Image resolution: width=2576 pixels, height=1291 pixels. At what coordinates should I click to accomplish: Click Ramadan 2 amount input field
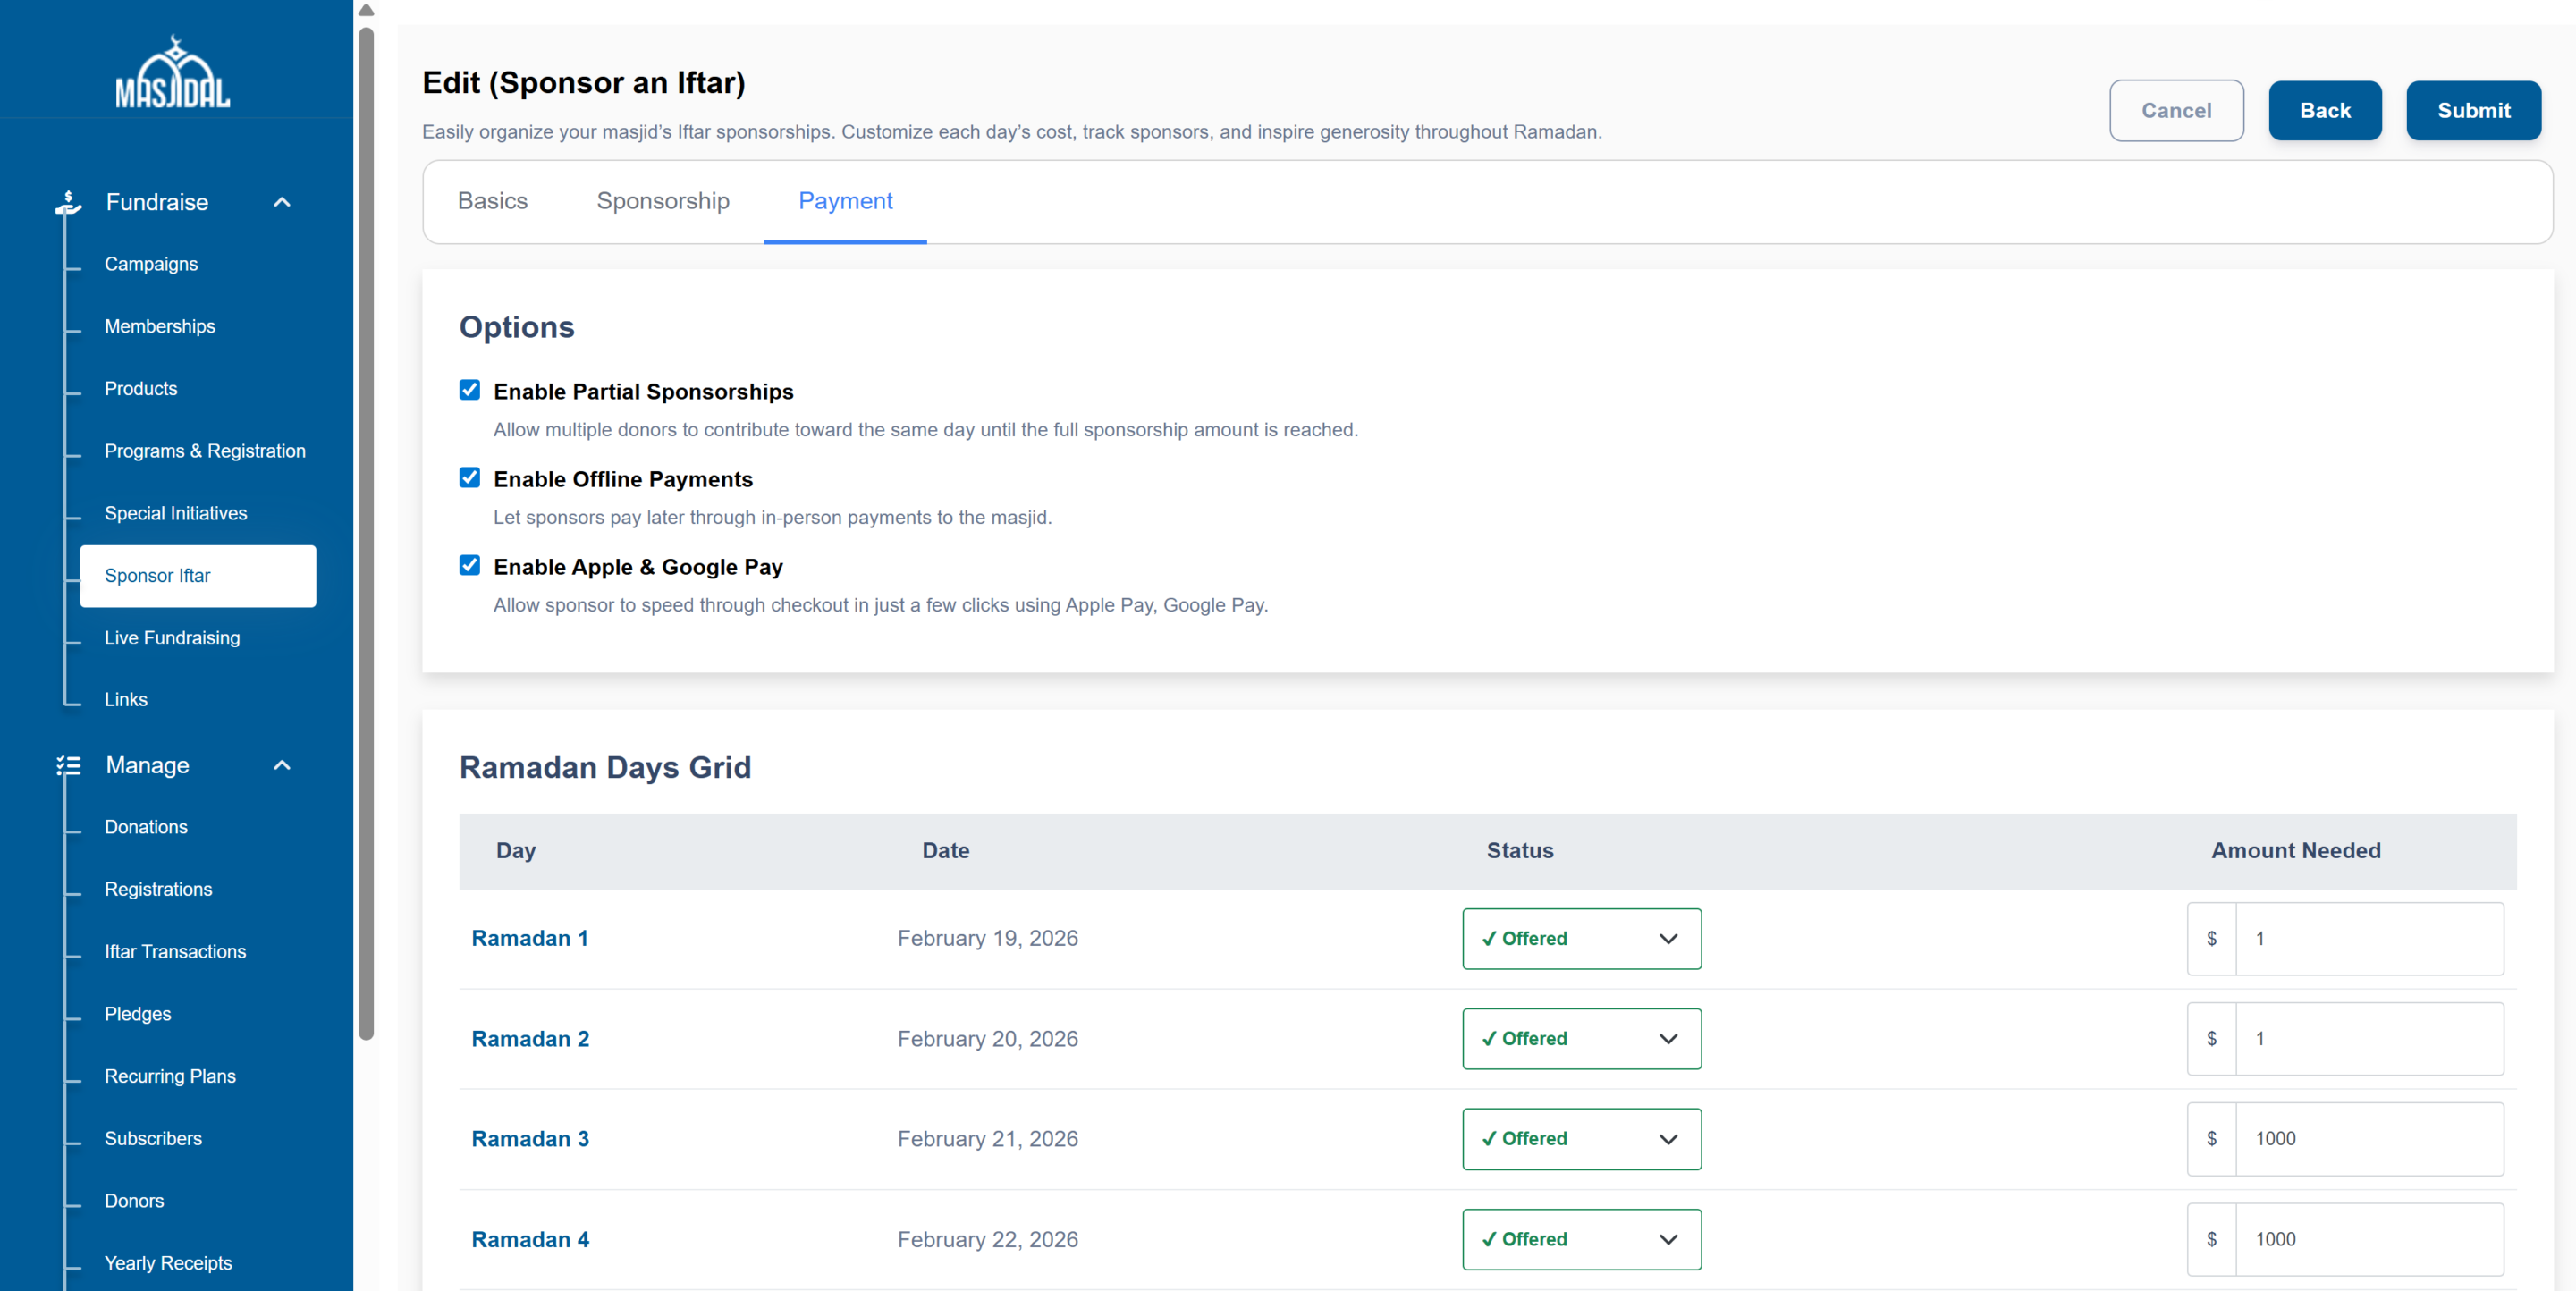tap(2367, 1038)
